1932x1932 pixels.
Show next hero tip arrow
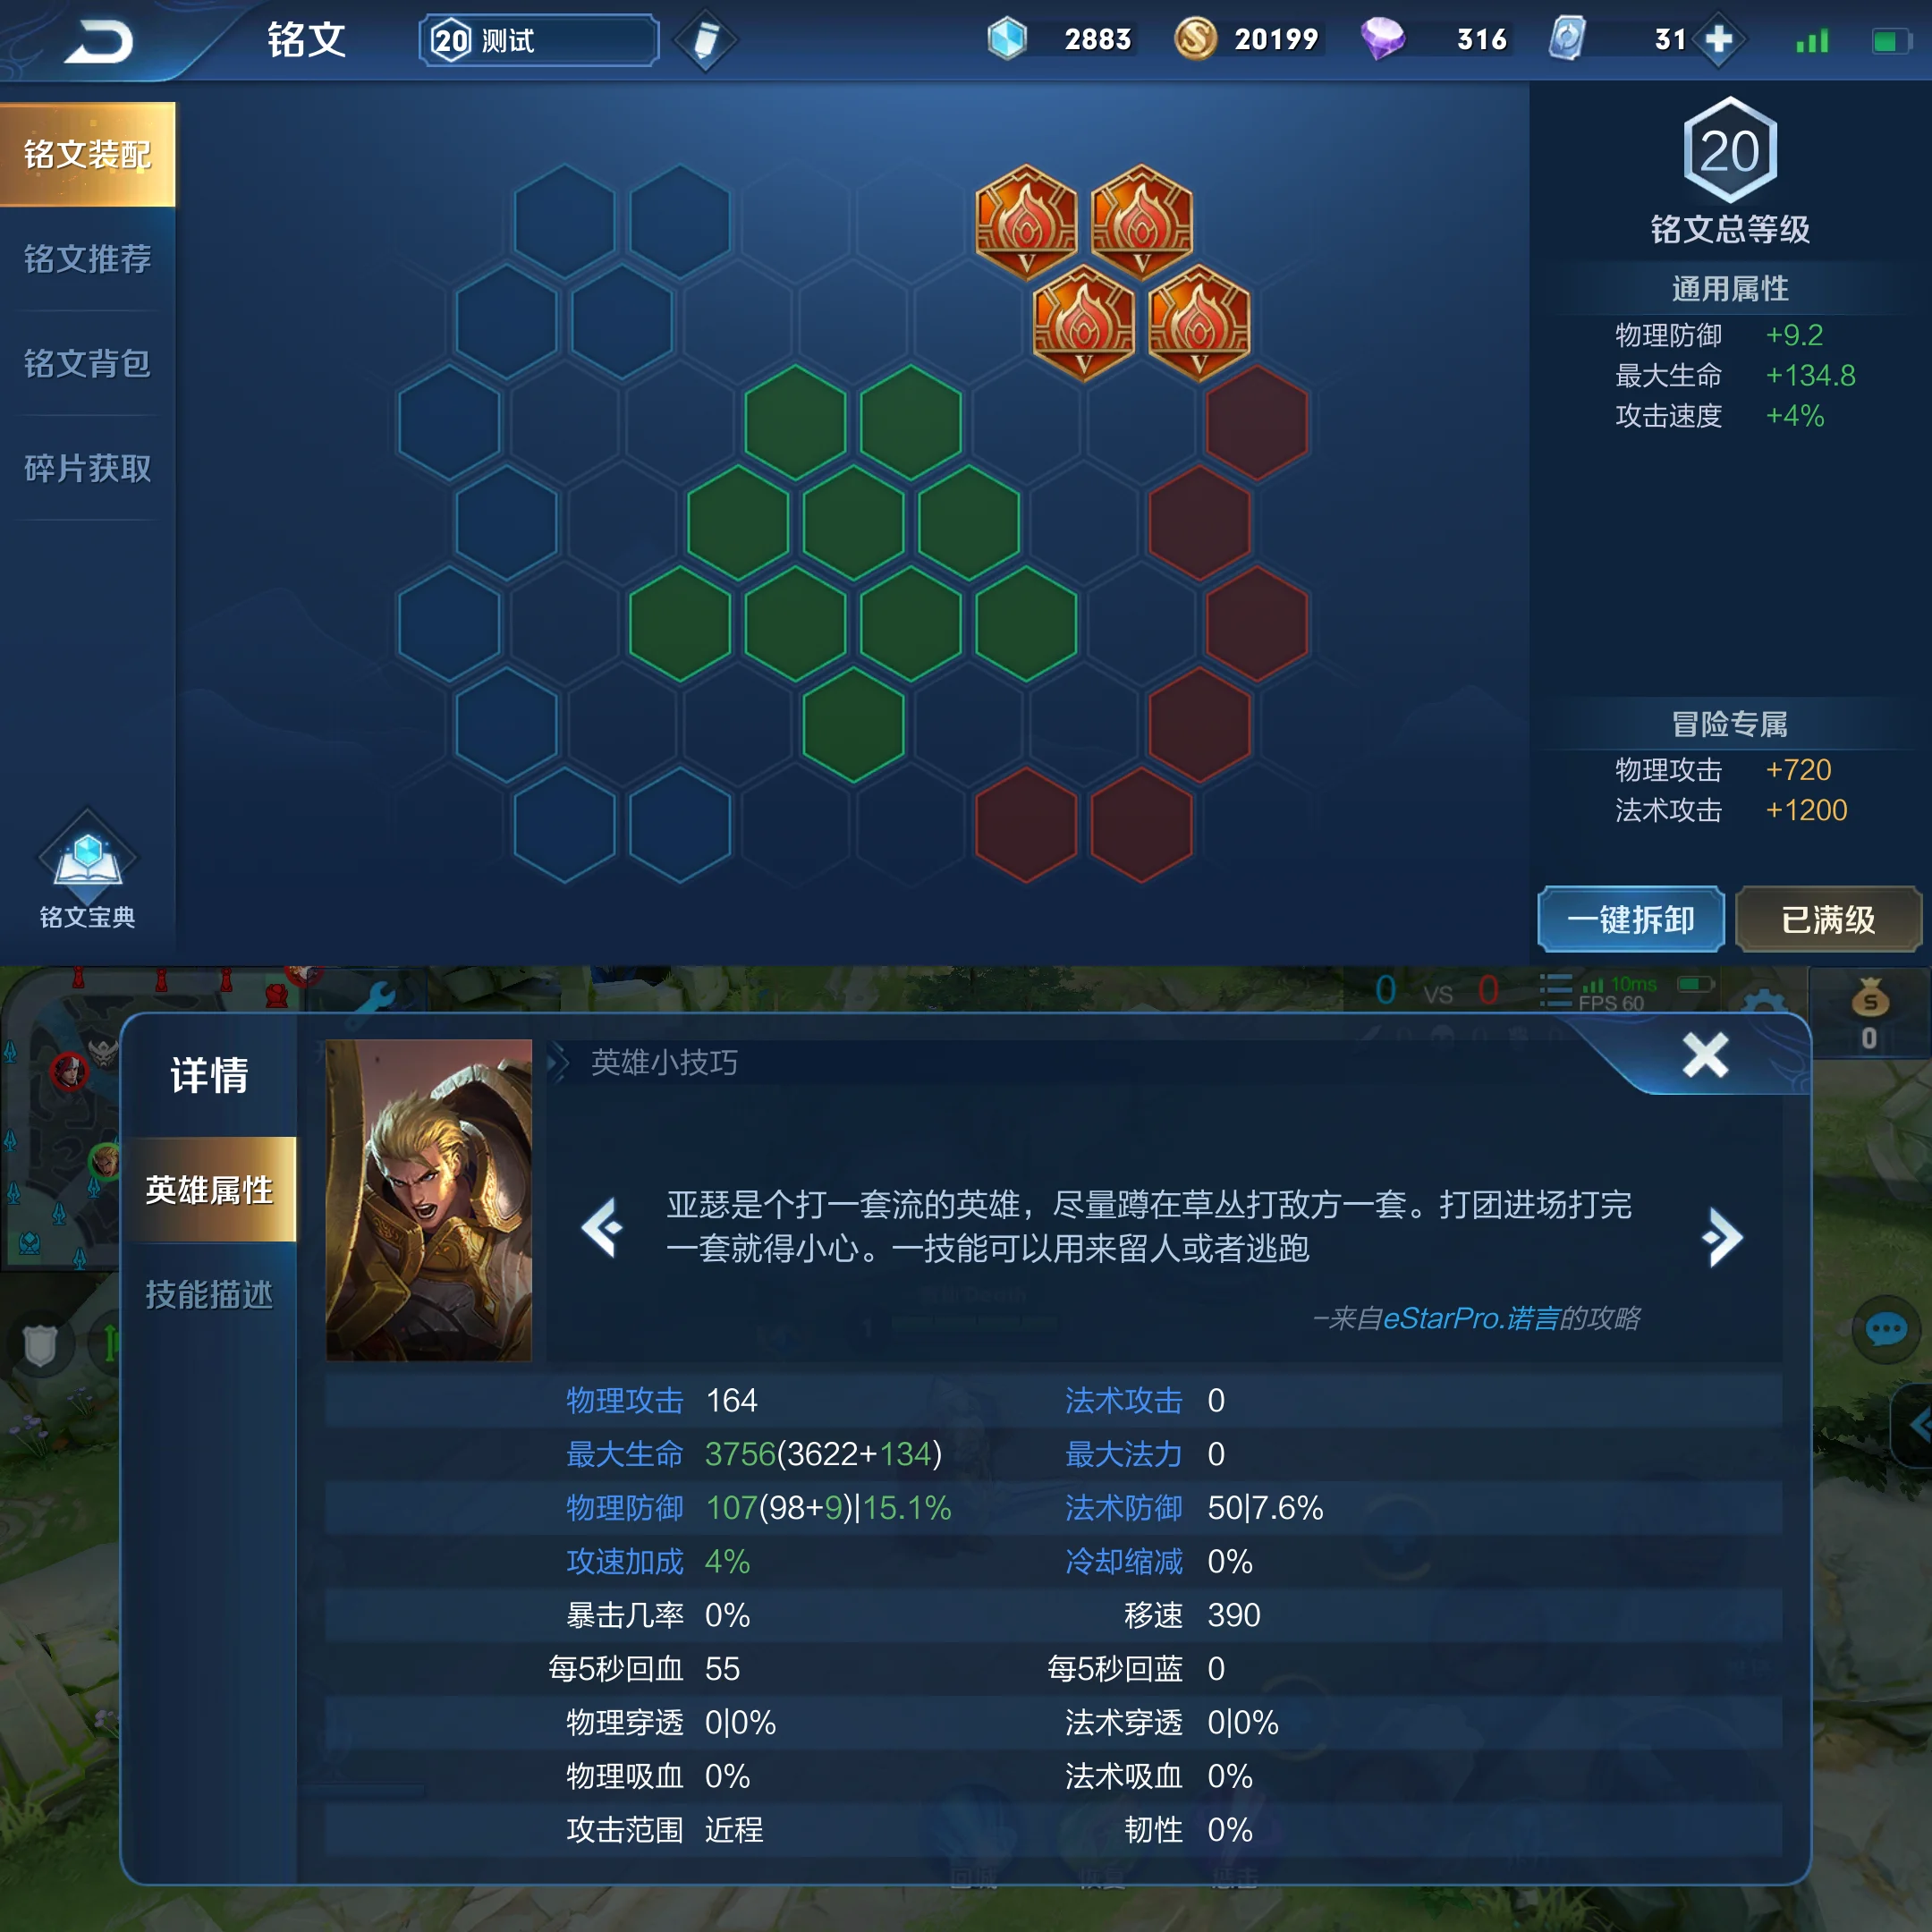click(1722, 1236)
